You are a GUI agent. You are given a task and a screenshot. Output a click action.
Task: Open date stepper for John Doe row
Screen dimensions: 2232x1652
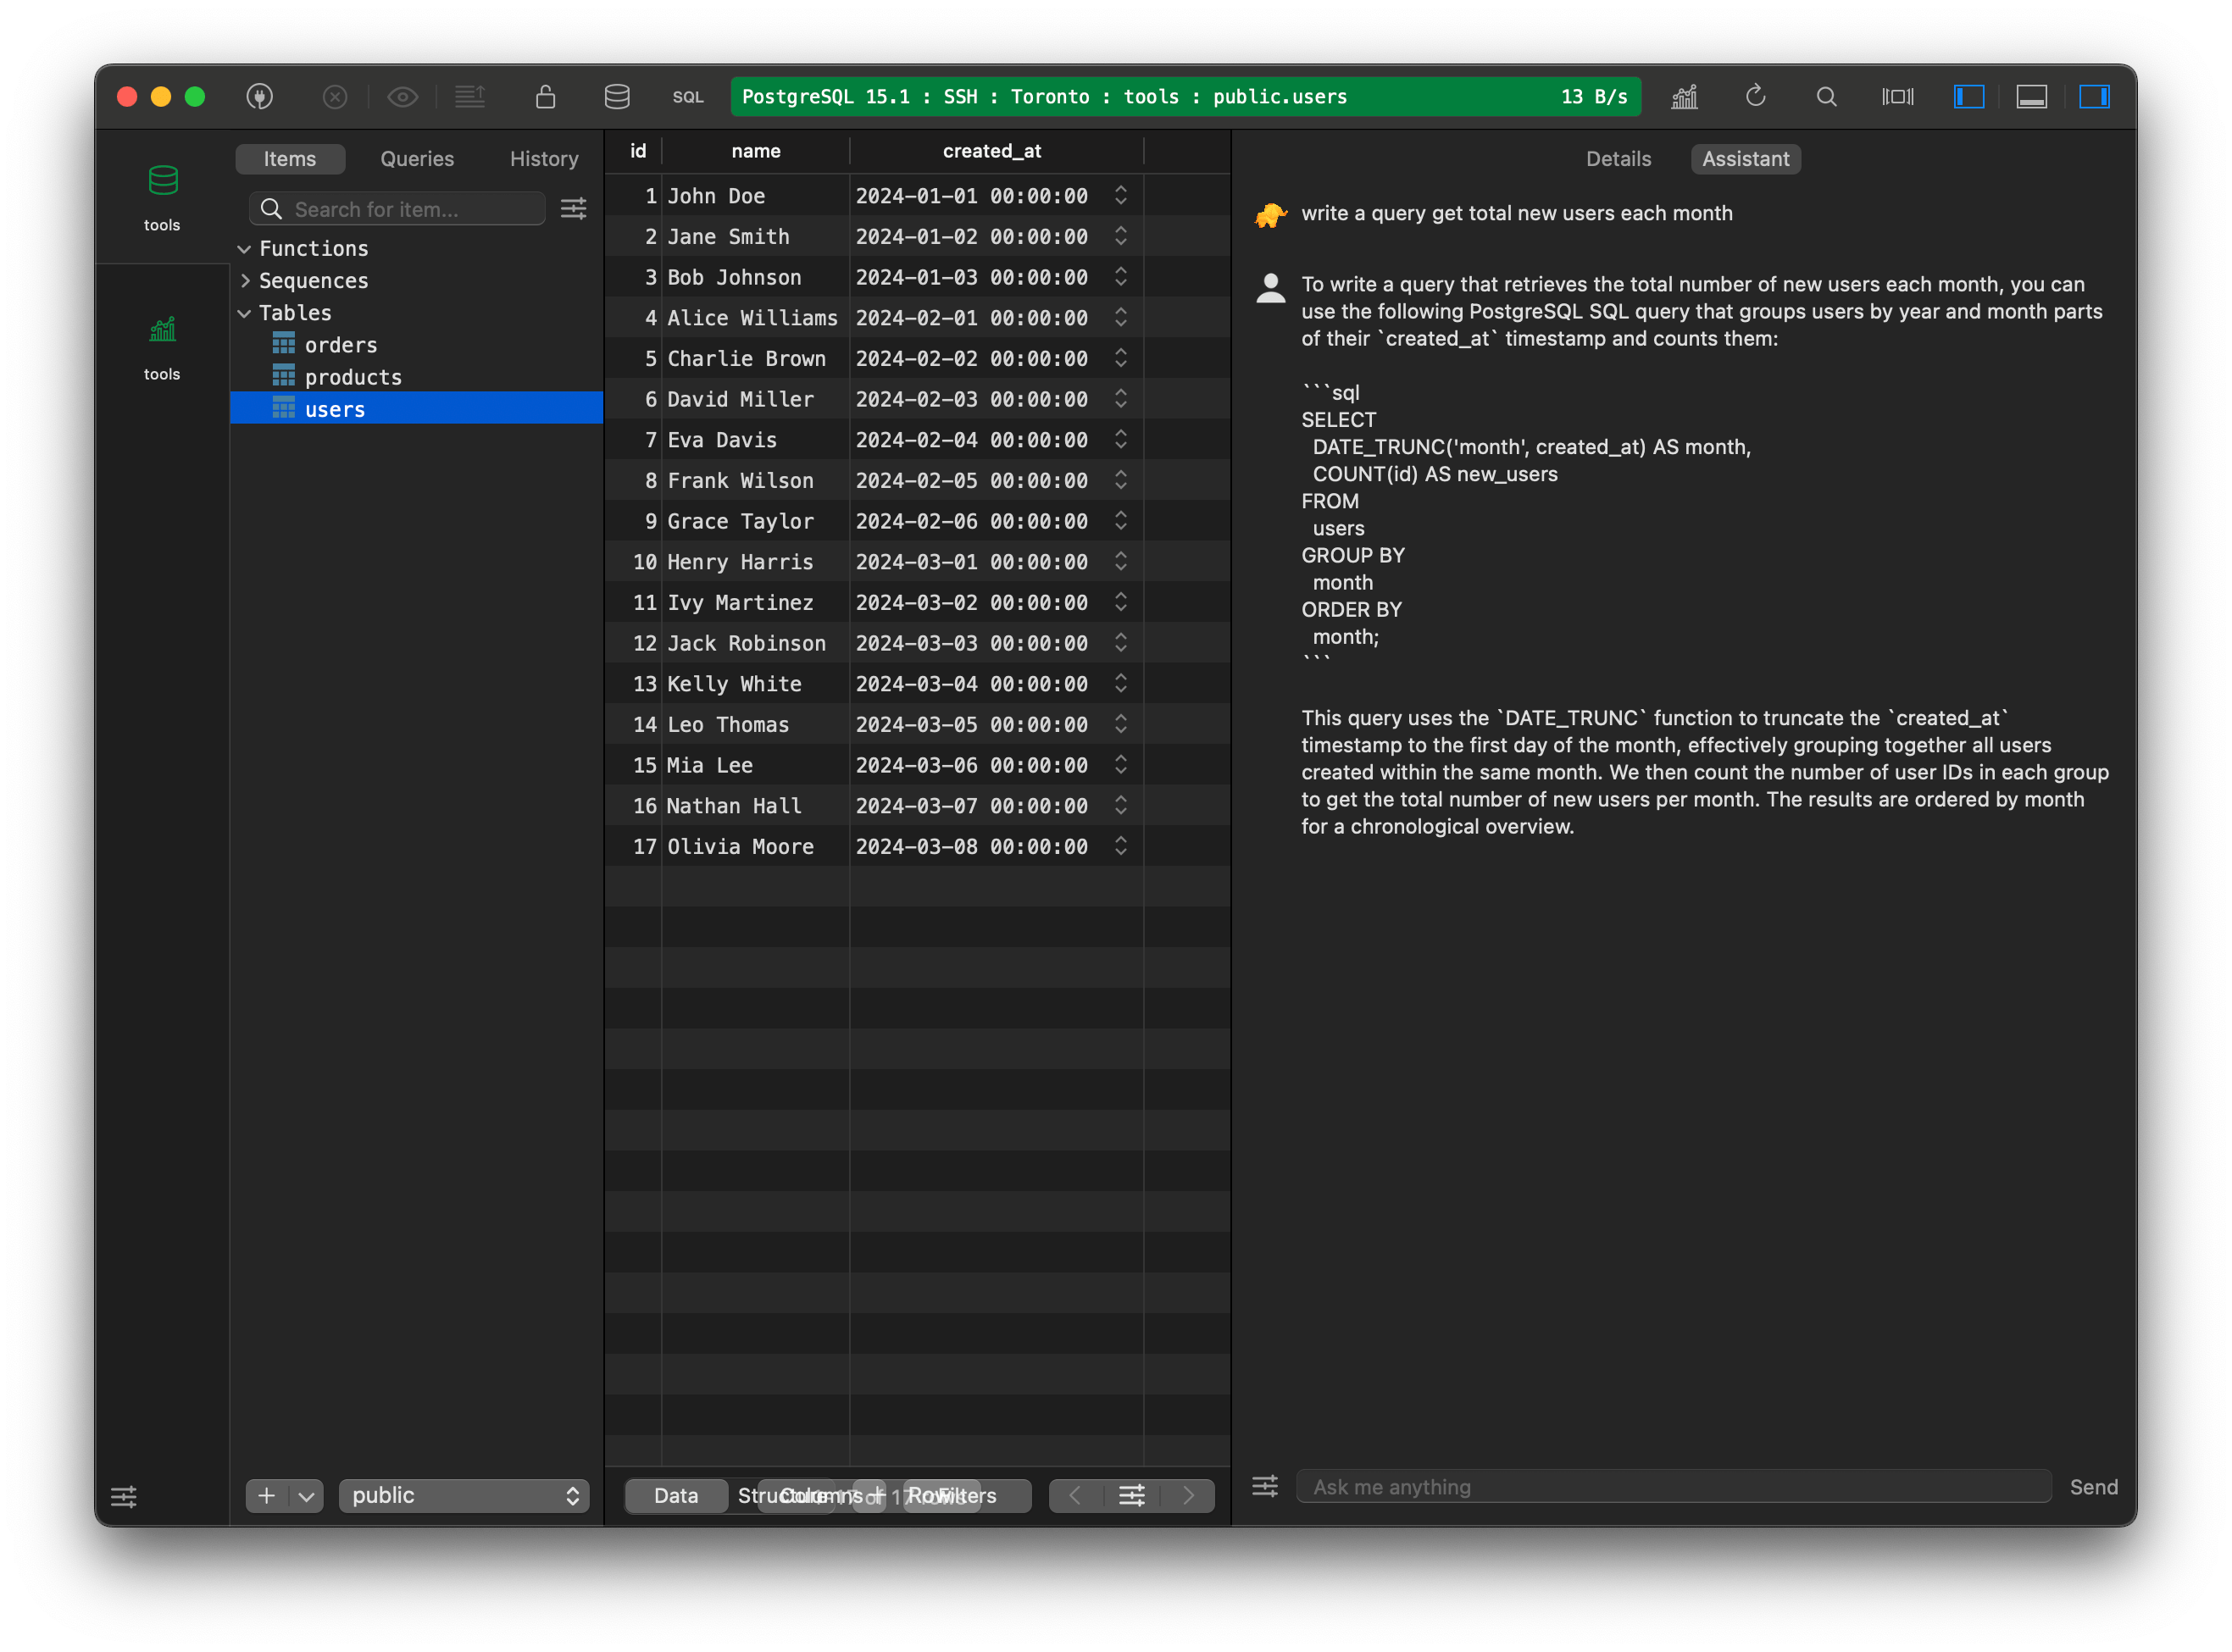click(x=1120, y=196)
